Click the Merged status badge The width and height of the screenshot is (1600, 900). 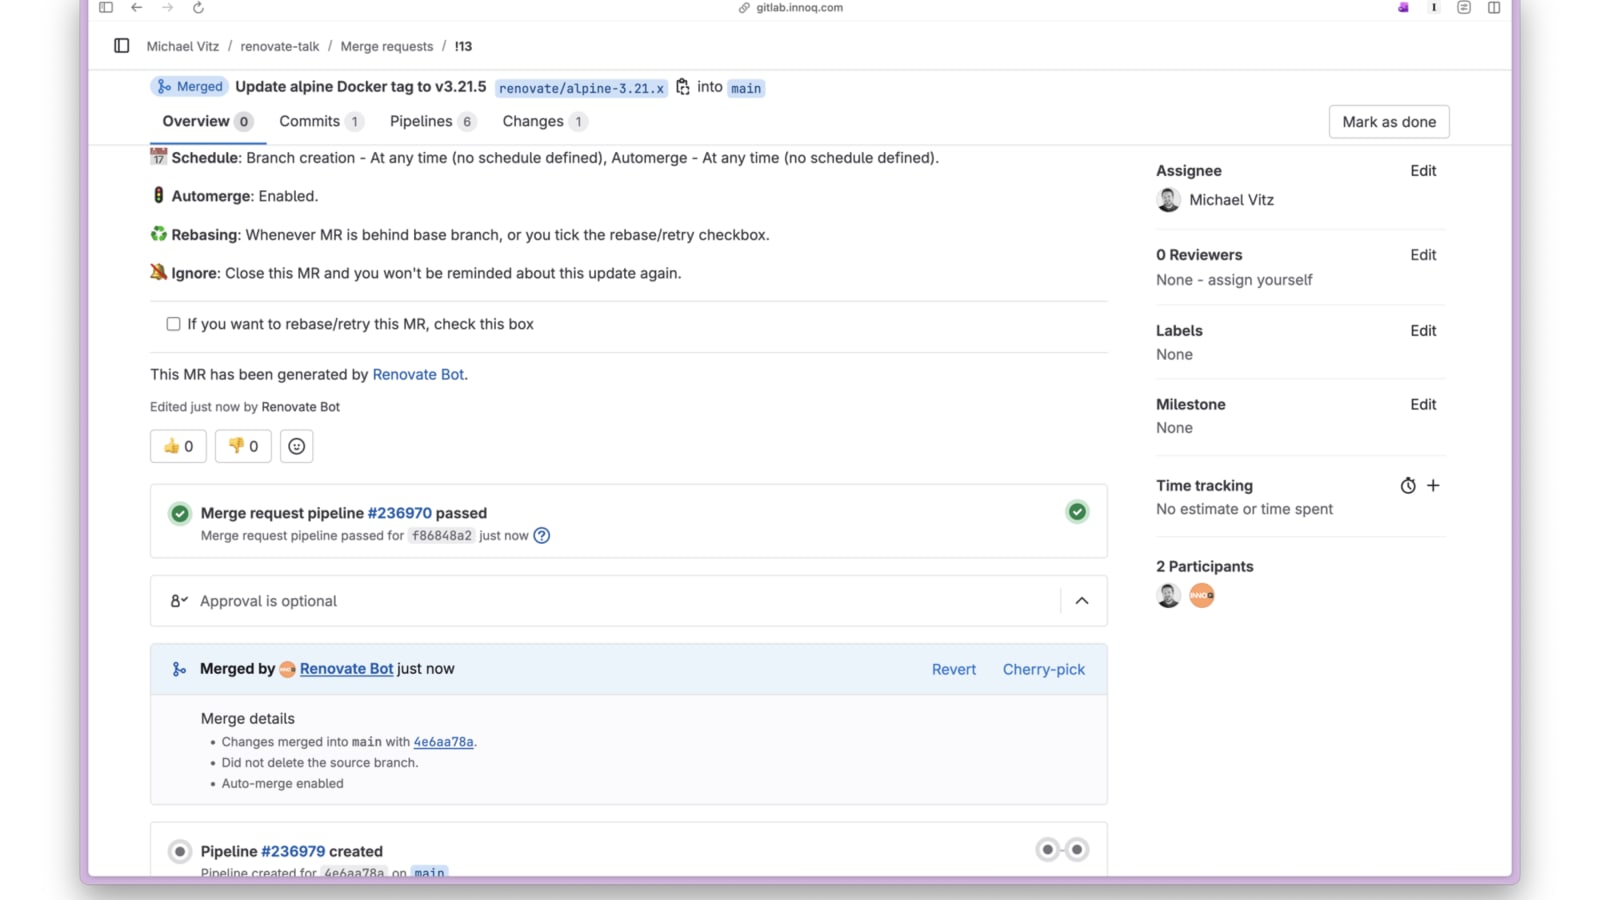point(190,87)
